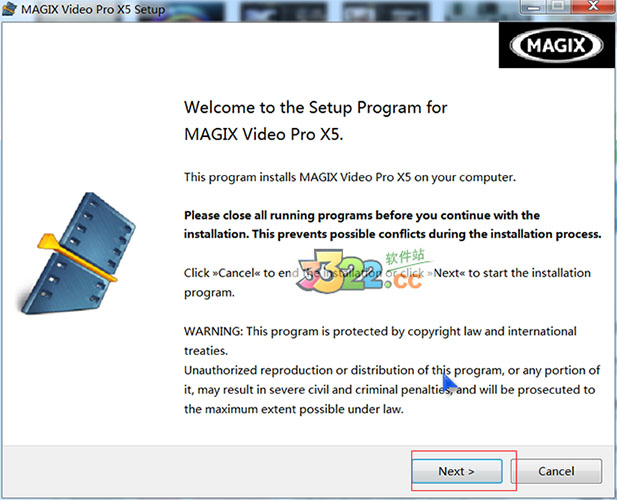Viewport: 617px width, 500px height.
Task: Click text 'This program installs MAGIX Video Pro X5'
Action: pos(297,177)
